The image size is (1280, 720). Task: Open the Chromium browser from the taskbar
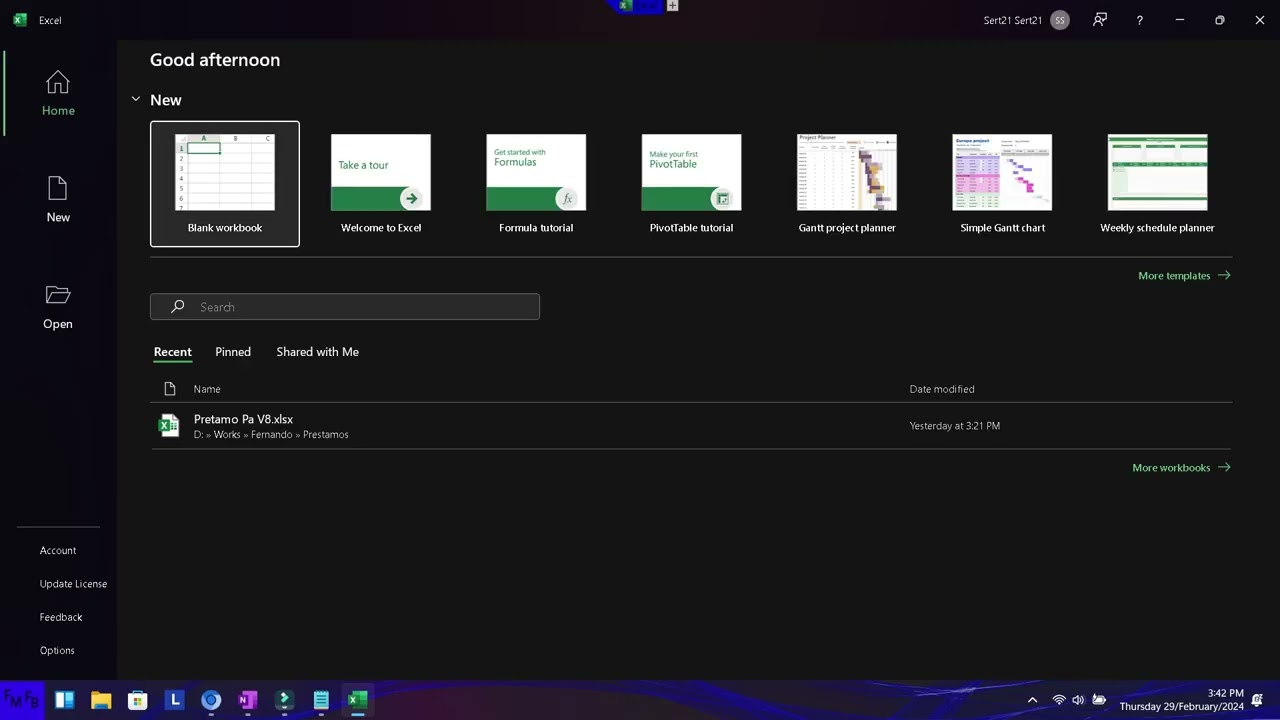211,700
